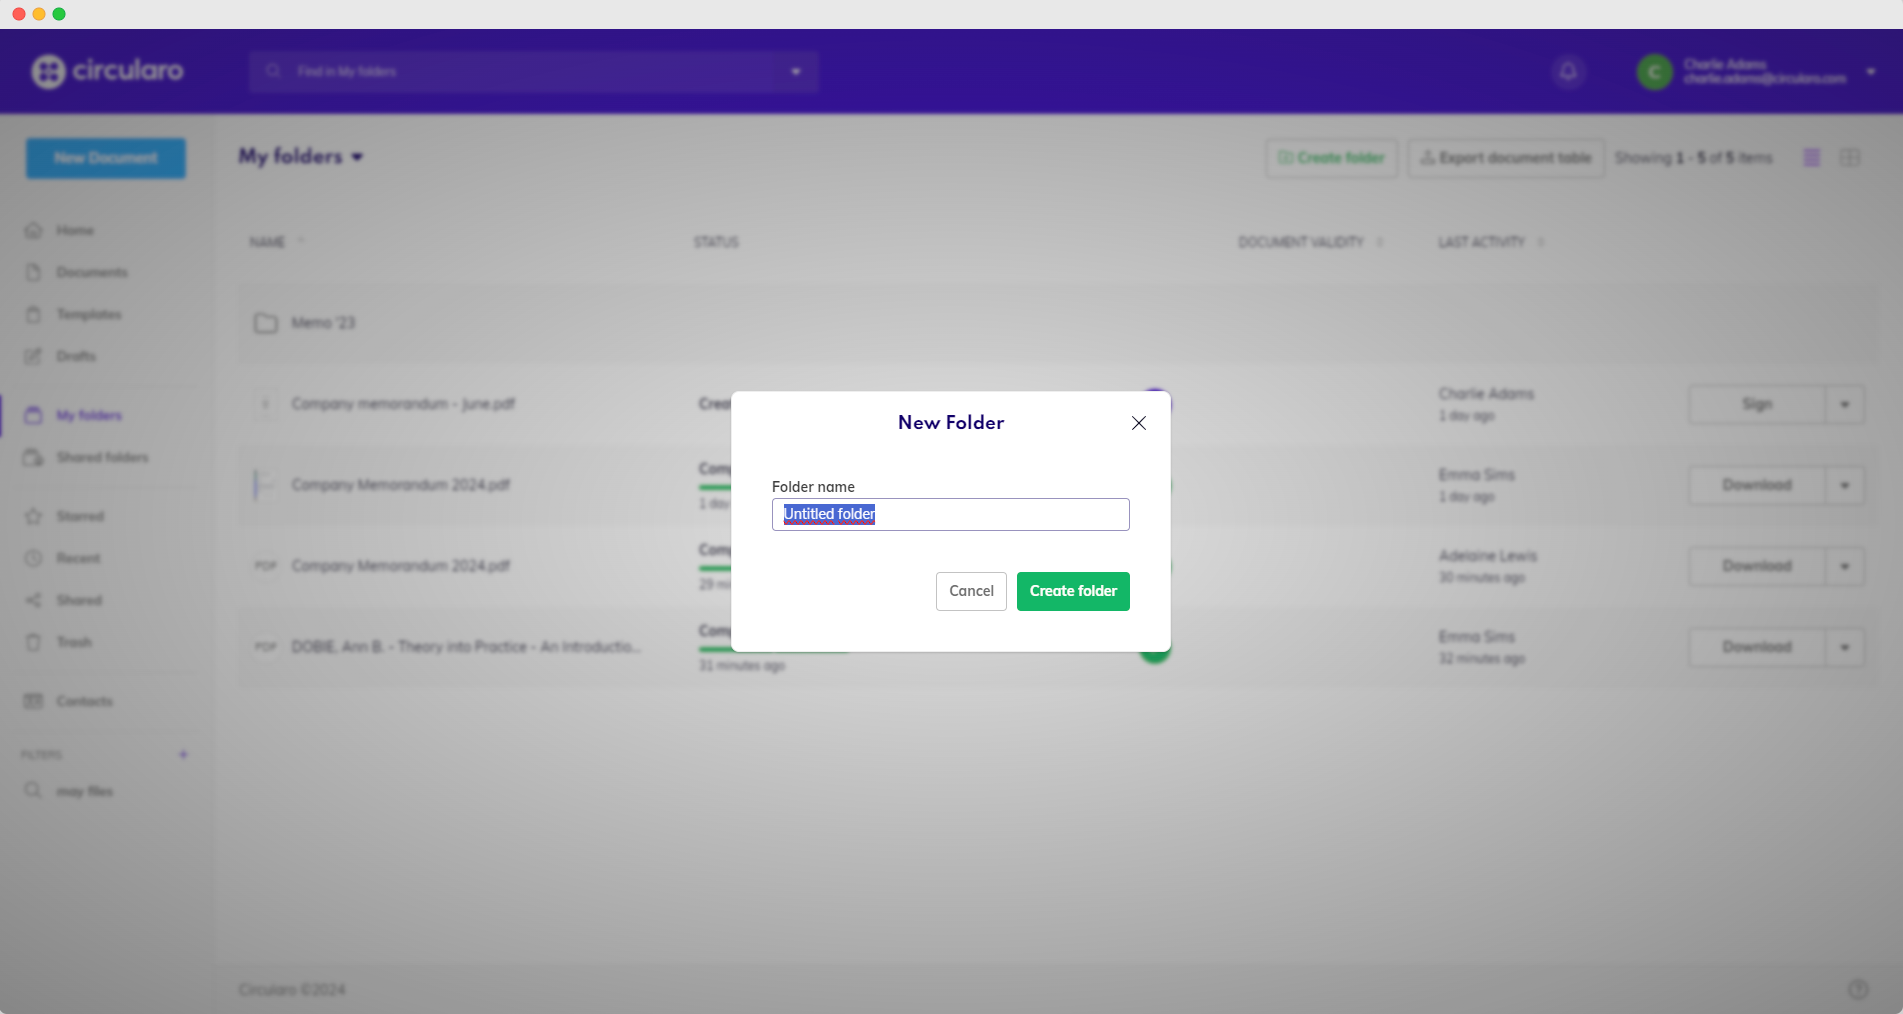Expand the My folders title dropdown
The width and height of the screenshot is (1903, 1014).
coord(357,157)
